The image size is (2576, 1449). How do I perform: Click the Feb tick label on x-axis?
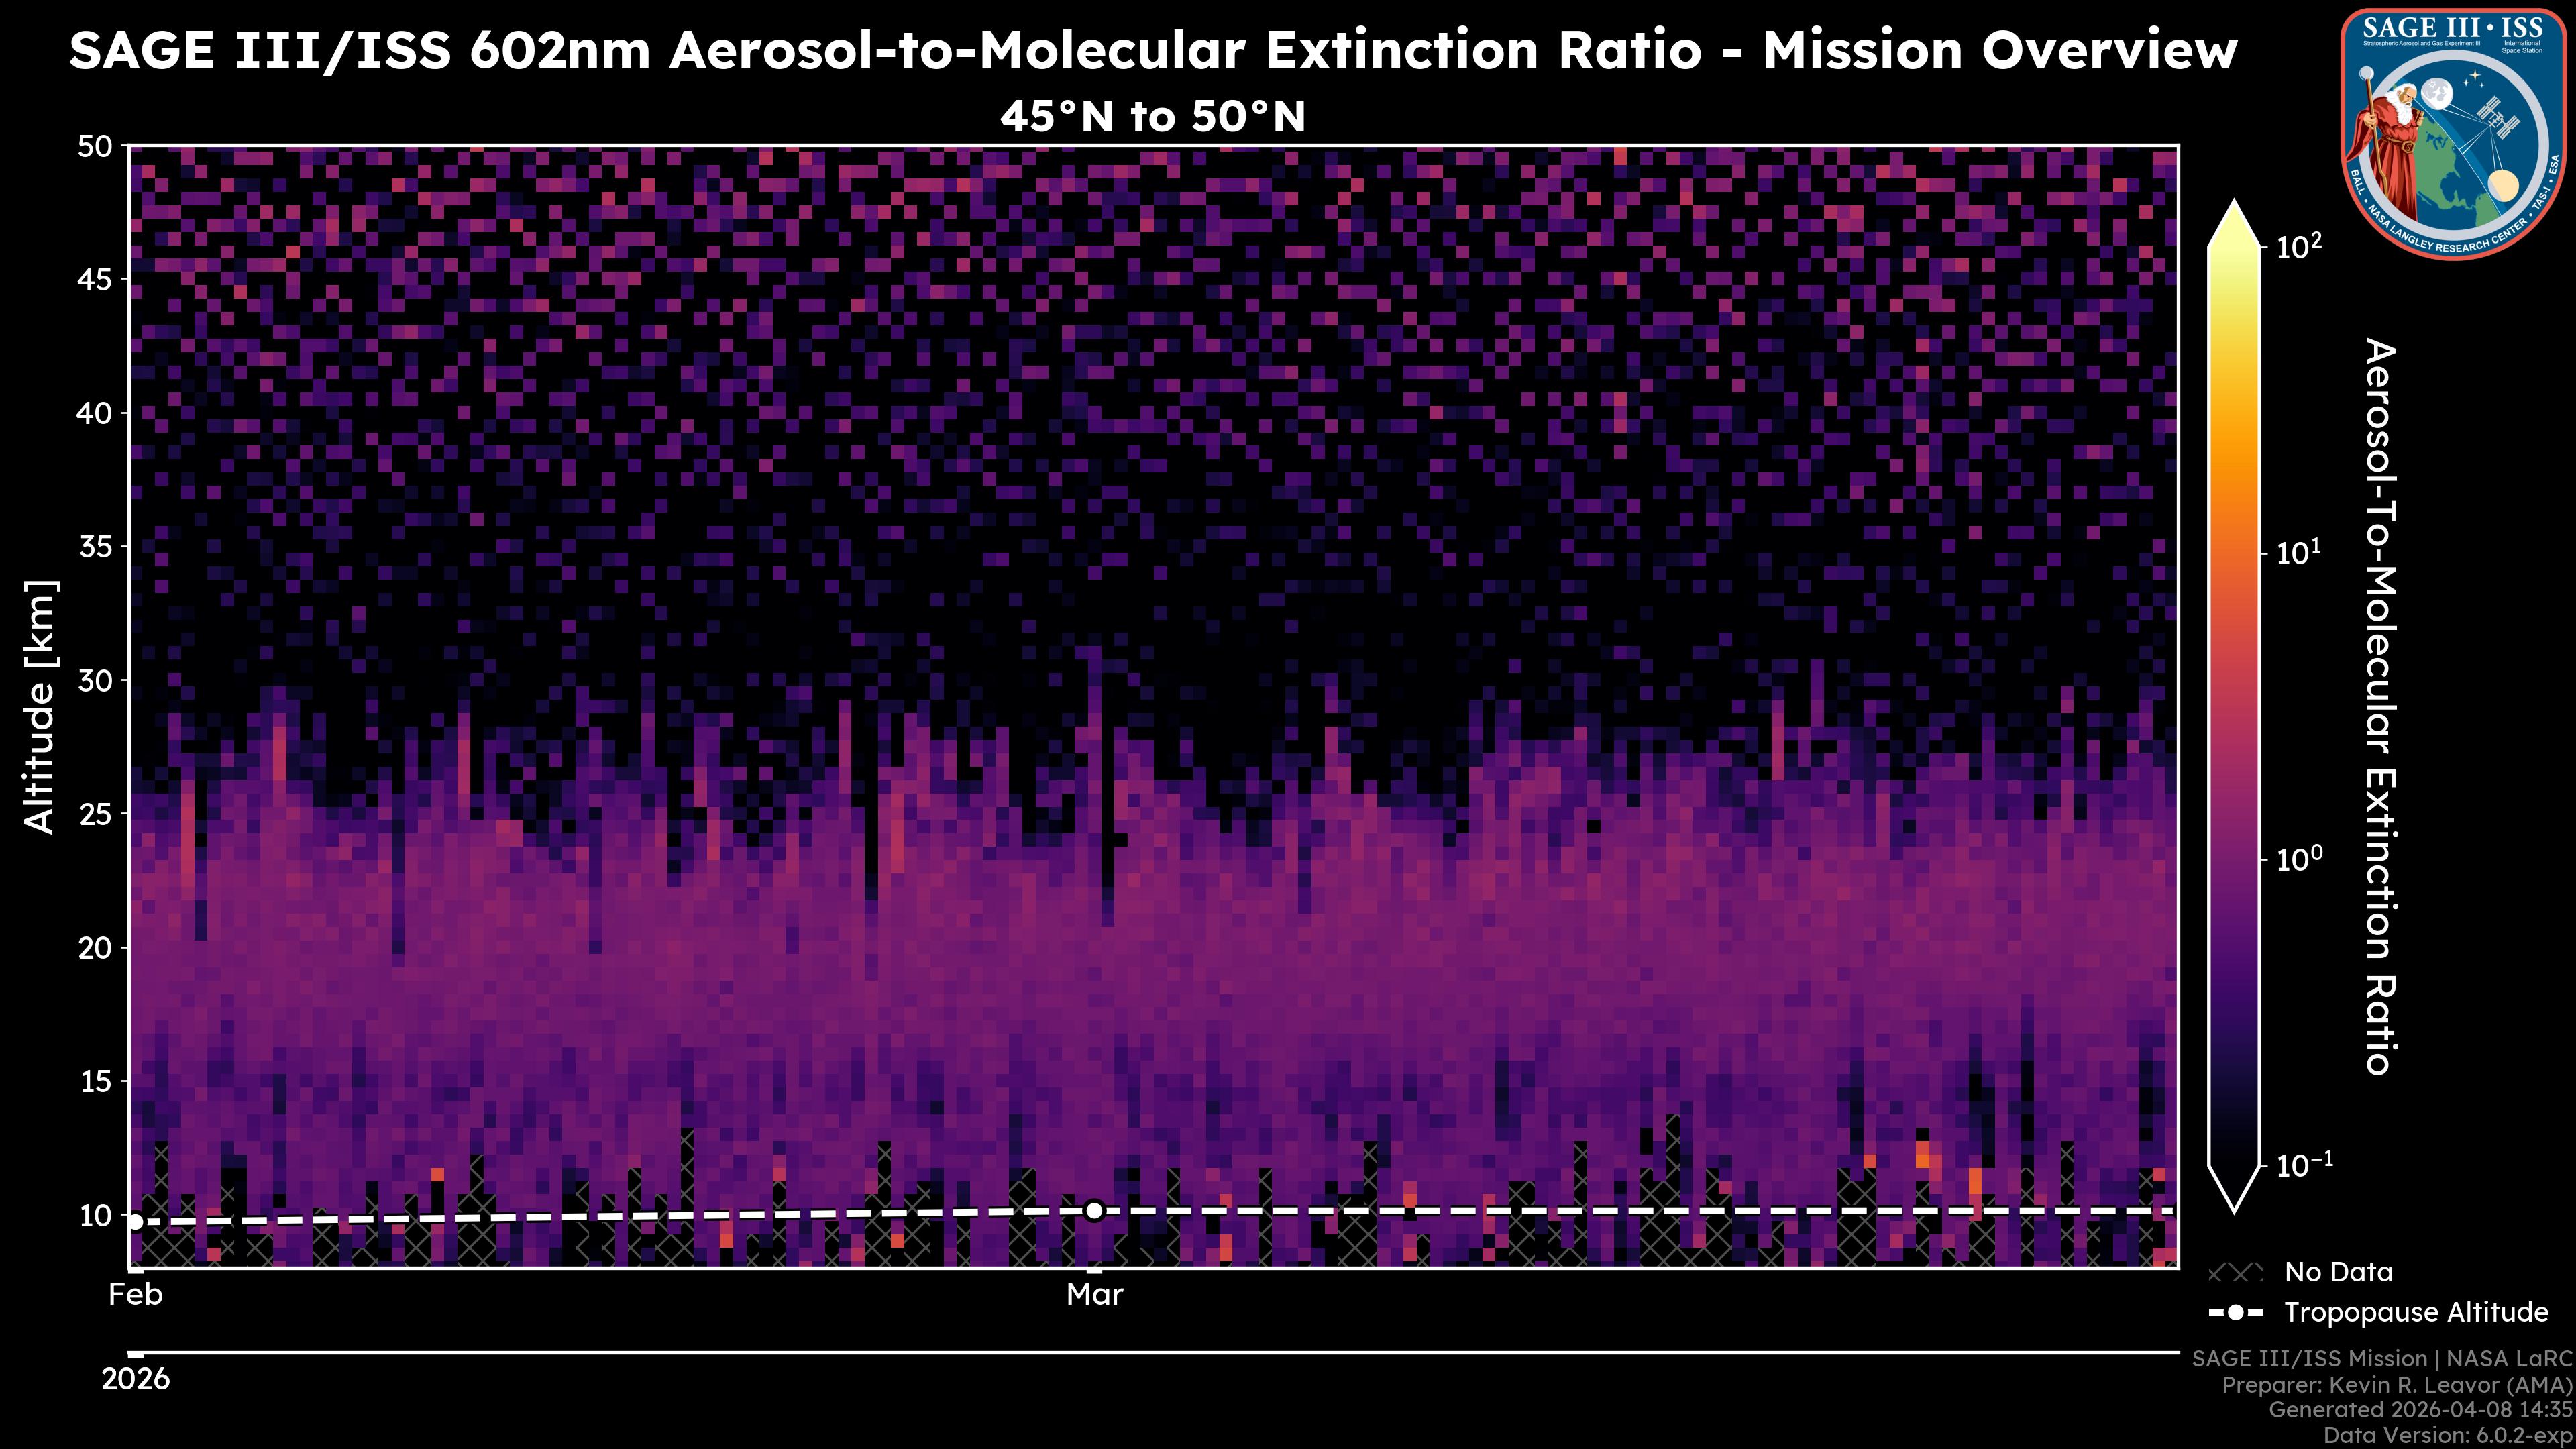[136, 1295]
